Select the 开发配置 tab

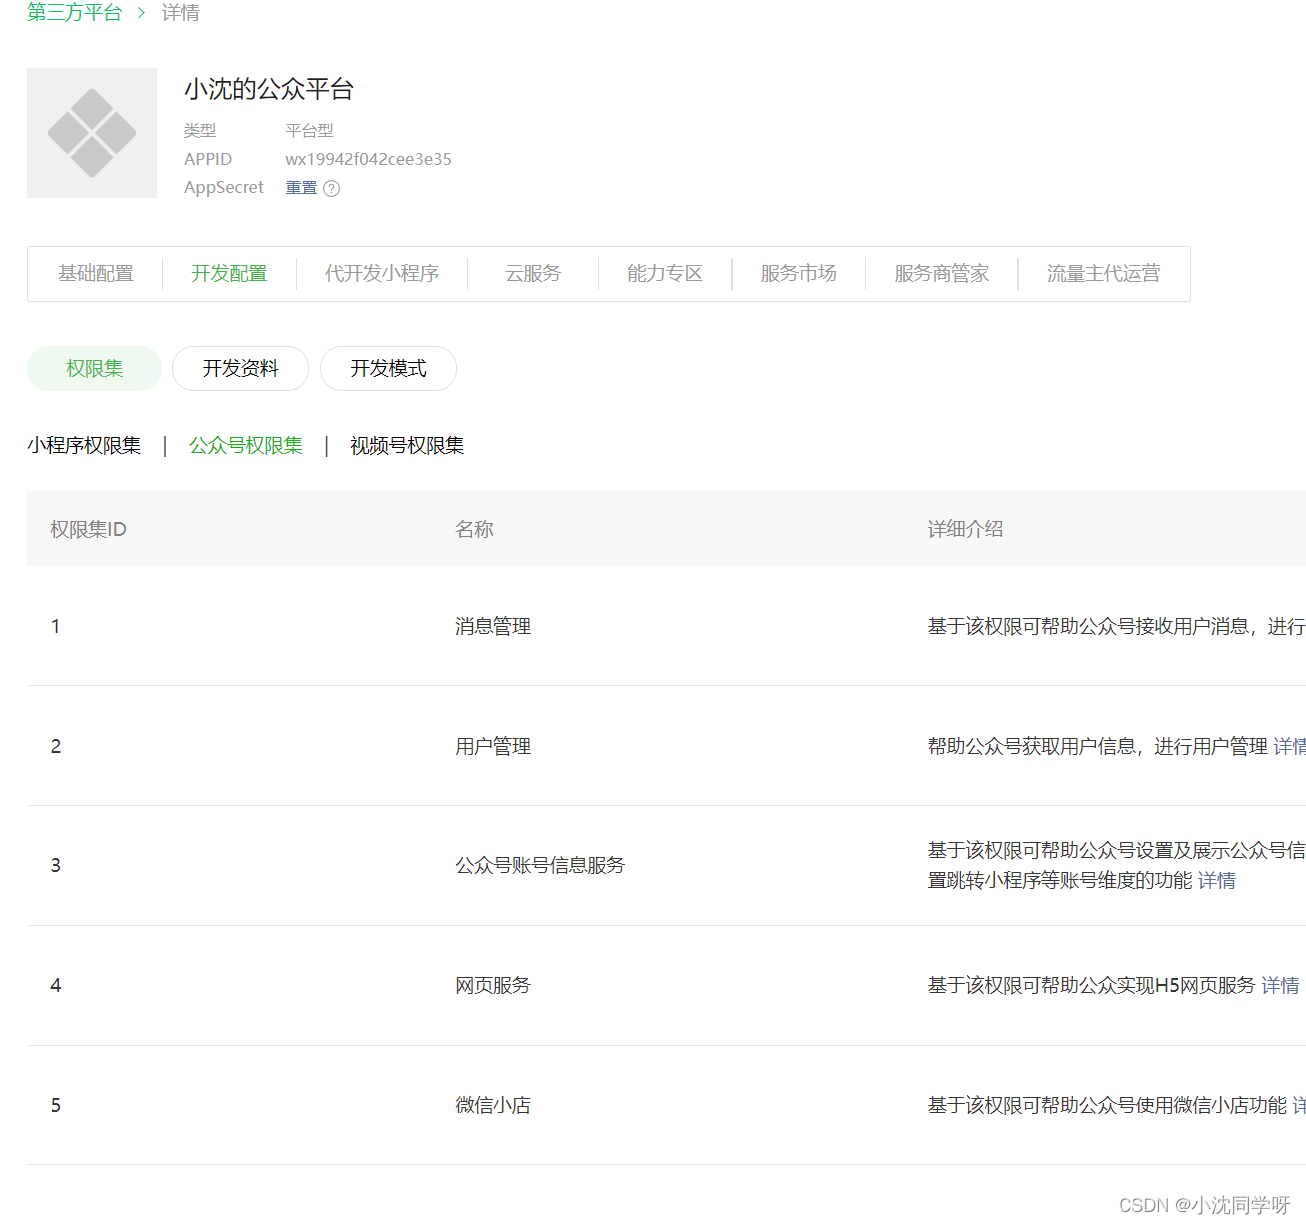point(230,274)
